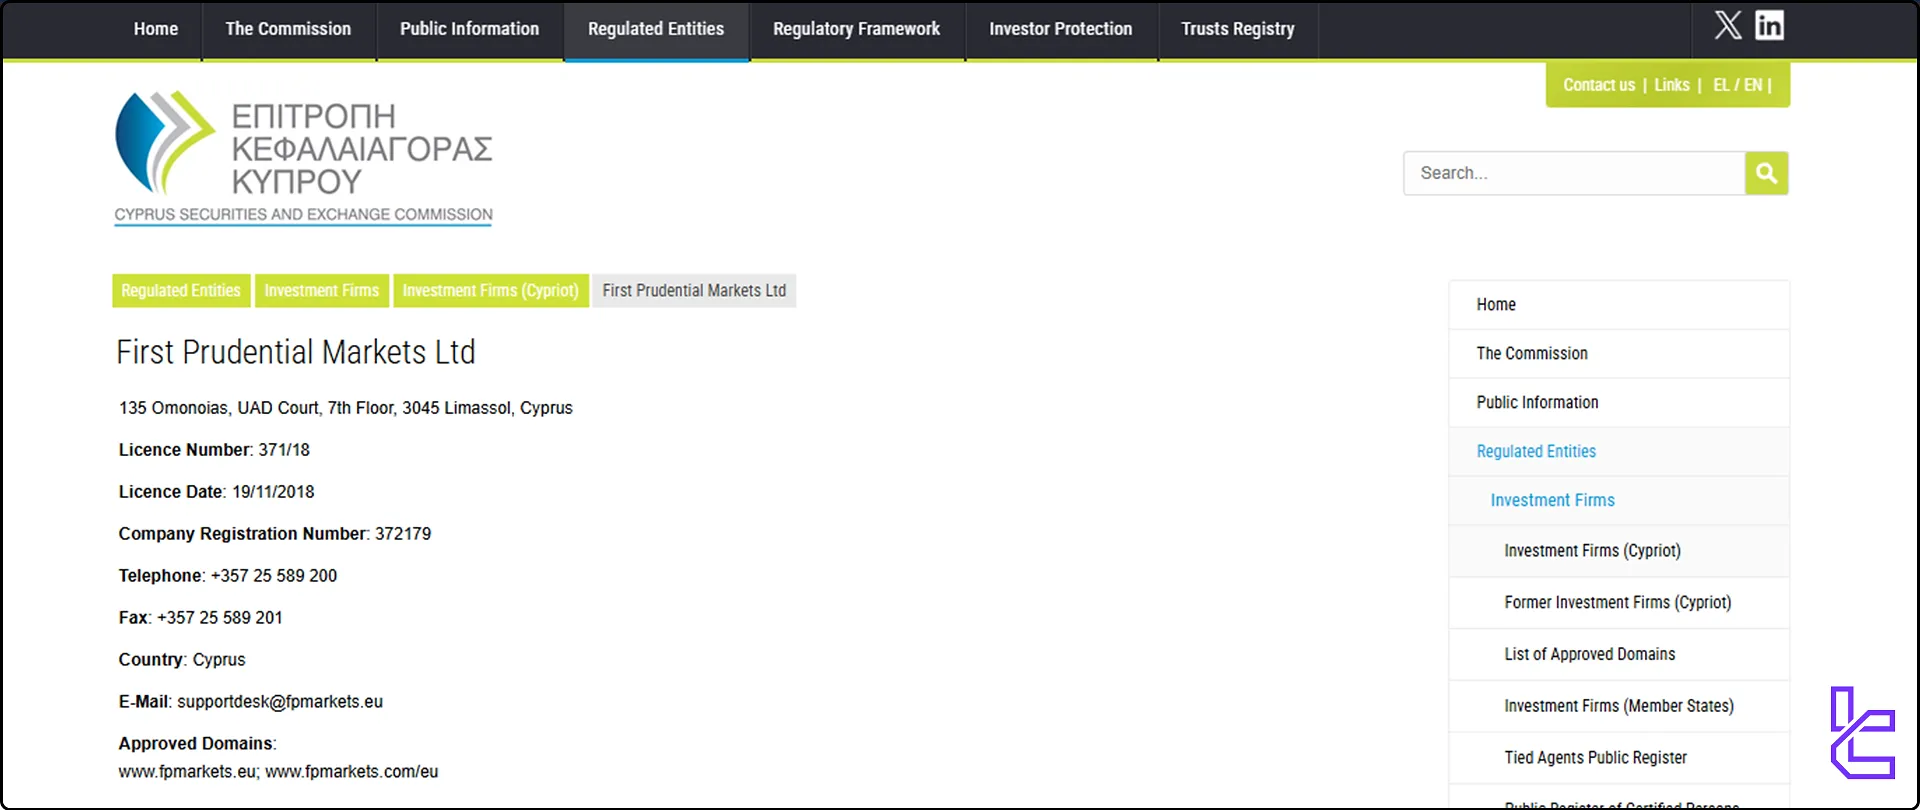Open the LinkedIn social icon
Viewport: 1920px width, 810px height.
click(x=1769, y=25)
